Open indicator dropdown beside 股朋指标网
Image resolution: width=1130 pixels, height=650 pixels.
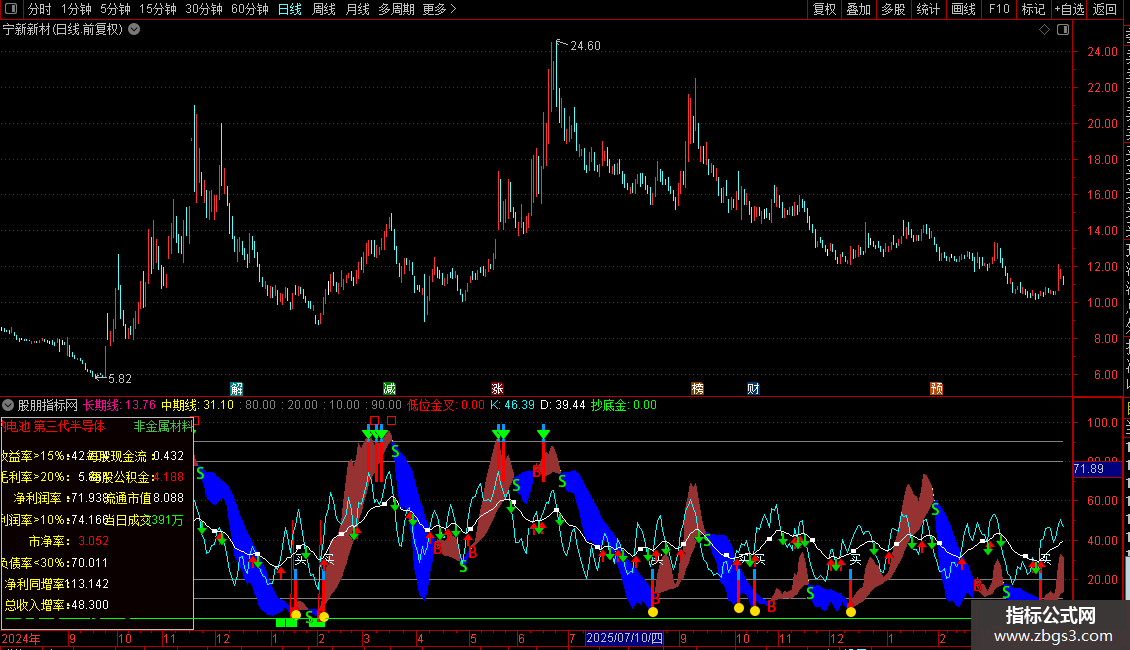click(8, 405)
